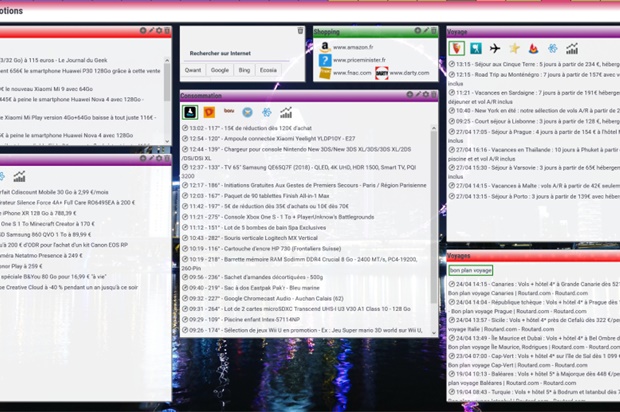
Task: Delete the Cdiscount deals widget via trash
Action: [x=167, y=158]
